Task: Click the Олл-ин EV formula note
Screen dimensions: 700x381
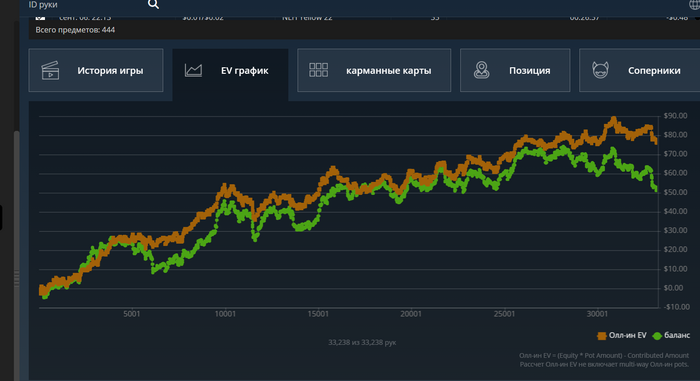Action: pyautogui.click(x=604, y=356)
